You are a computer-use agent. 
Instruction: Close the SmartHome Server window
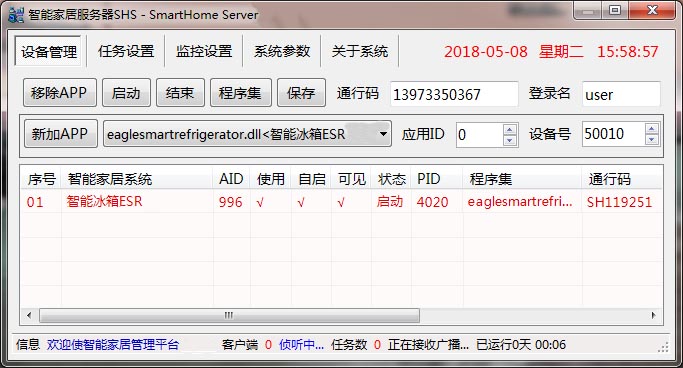click(652, 10)
